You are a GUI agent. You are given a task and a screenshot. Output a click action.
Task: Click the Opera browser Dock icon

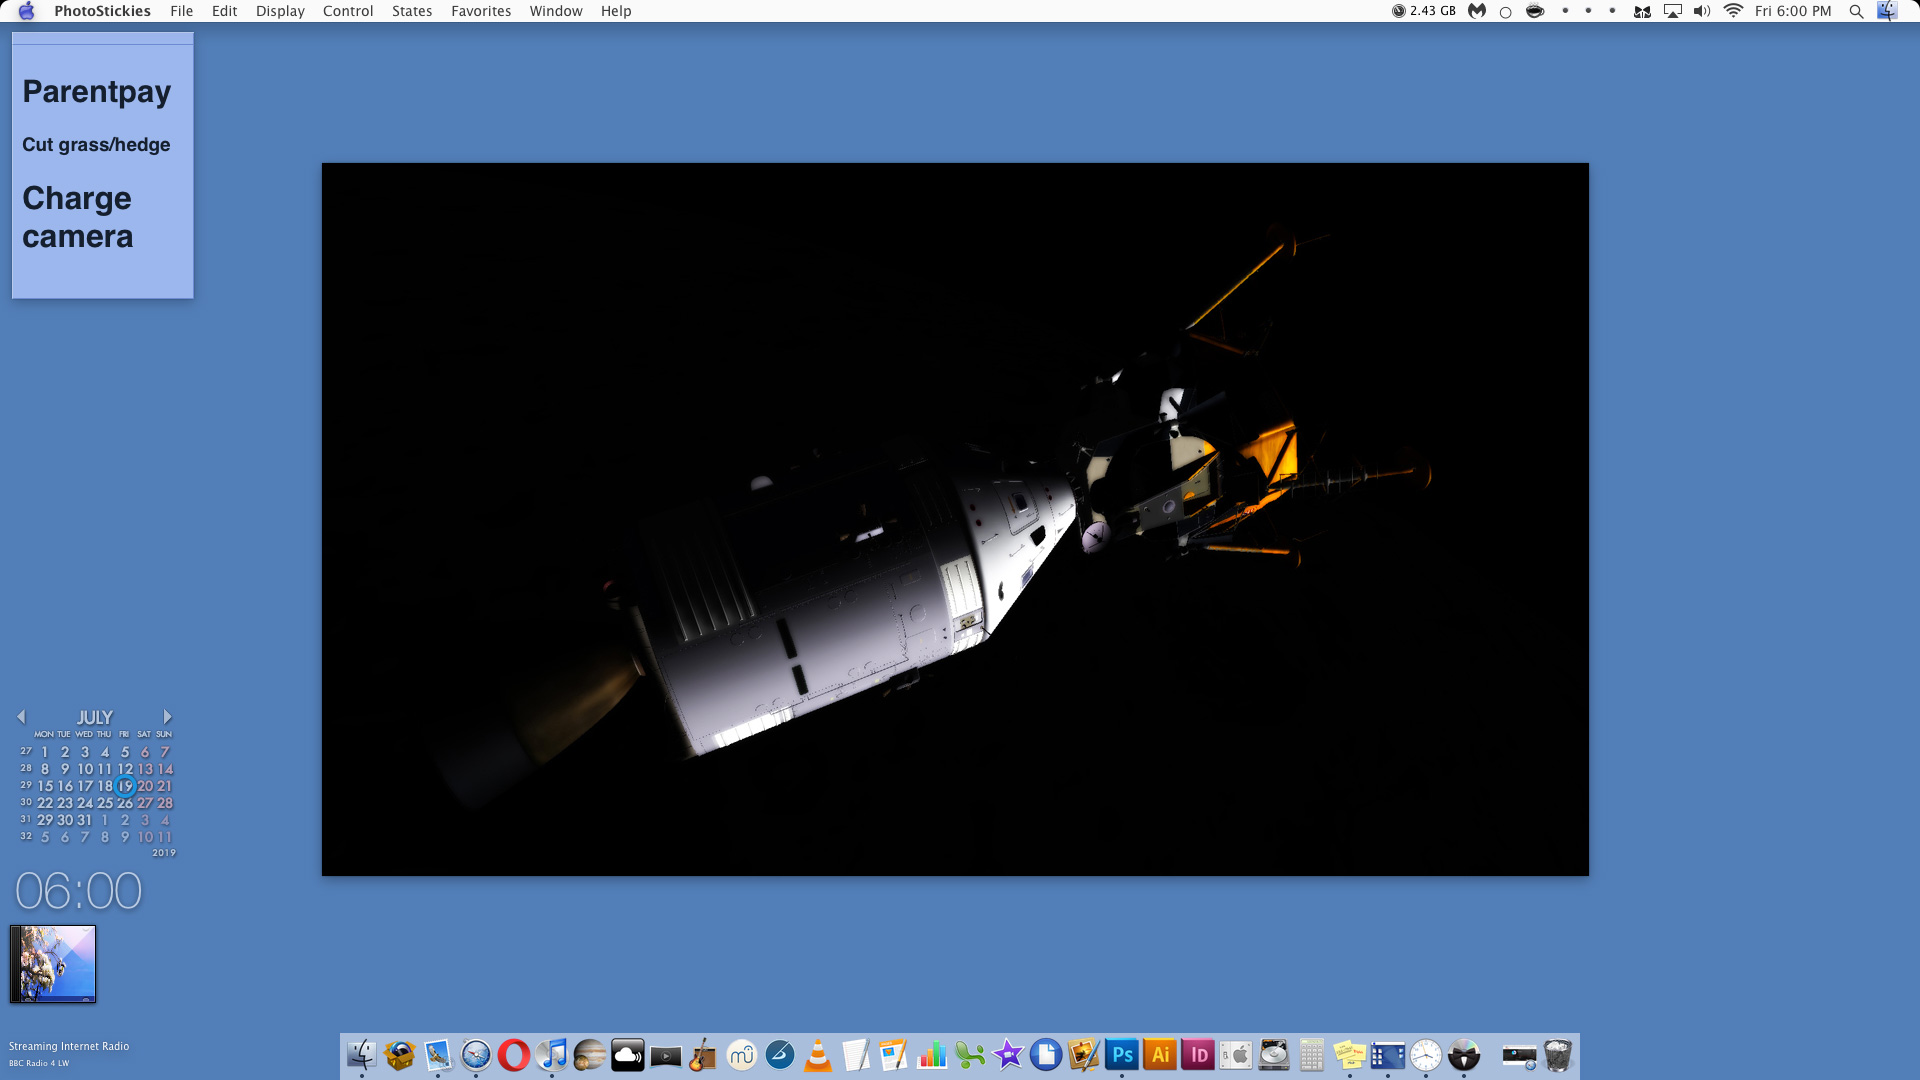tap(514, 1055)
